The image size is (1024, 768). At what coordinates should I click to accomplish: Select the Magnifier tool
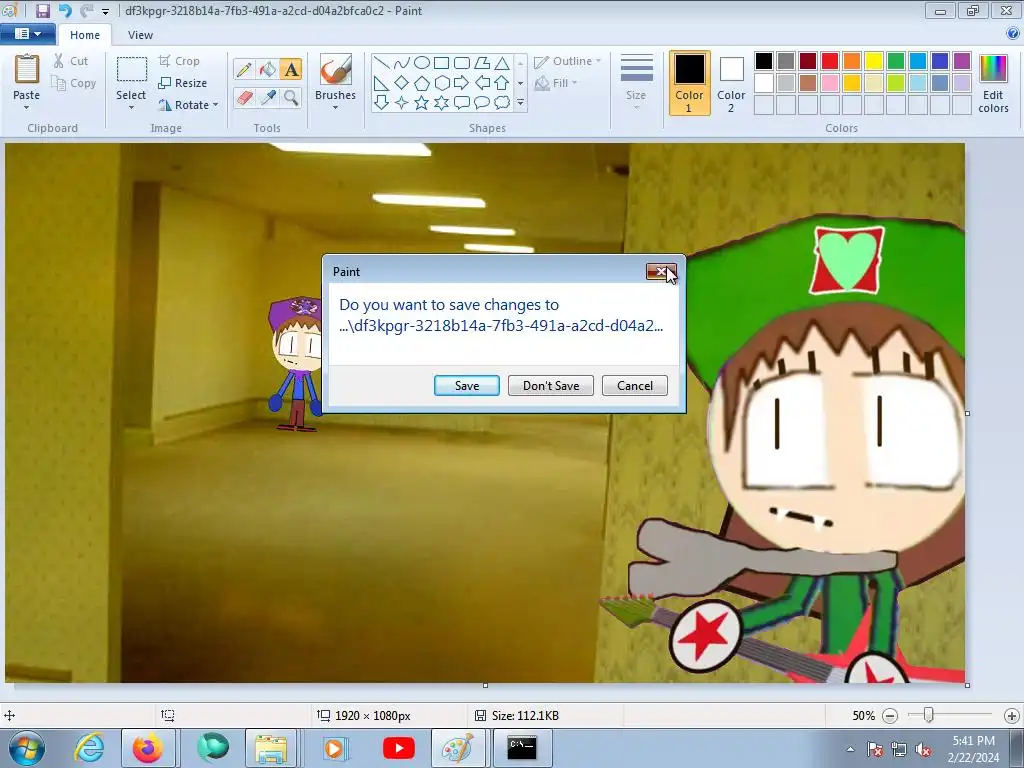(291, 97)
